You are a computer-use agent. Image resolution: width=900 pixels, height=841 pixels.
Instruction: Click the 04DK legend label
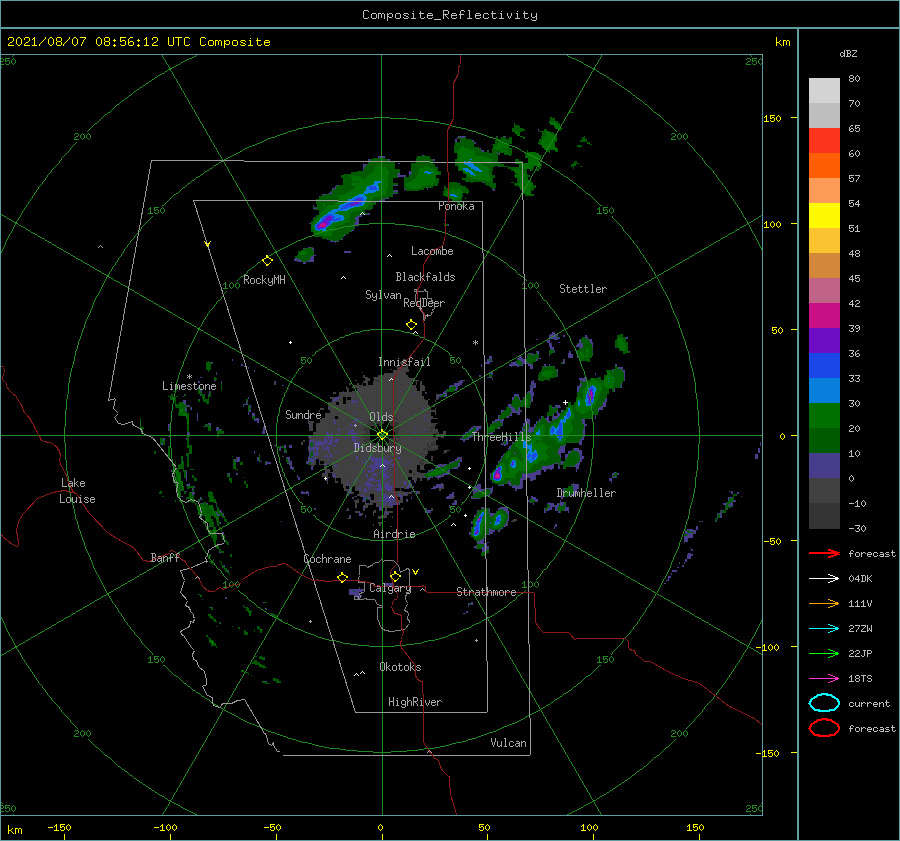[860, 578]
